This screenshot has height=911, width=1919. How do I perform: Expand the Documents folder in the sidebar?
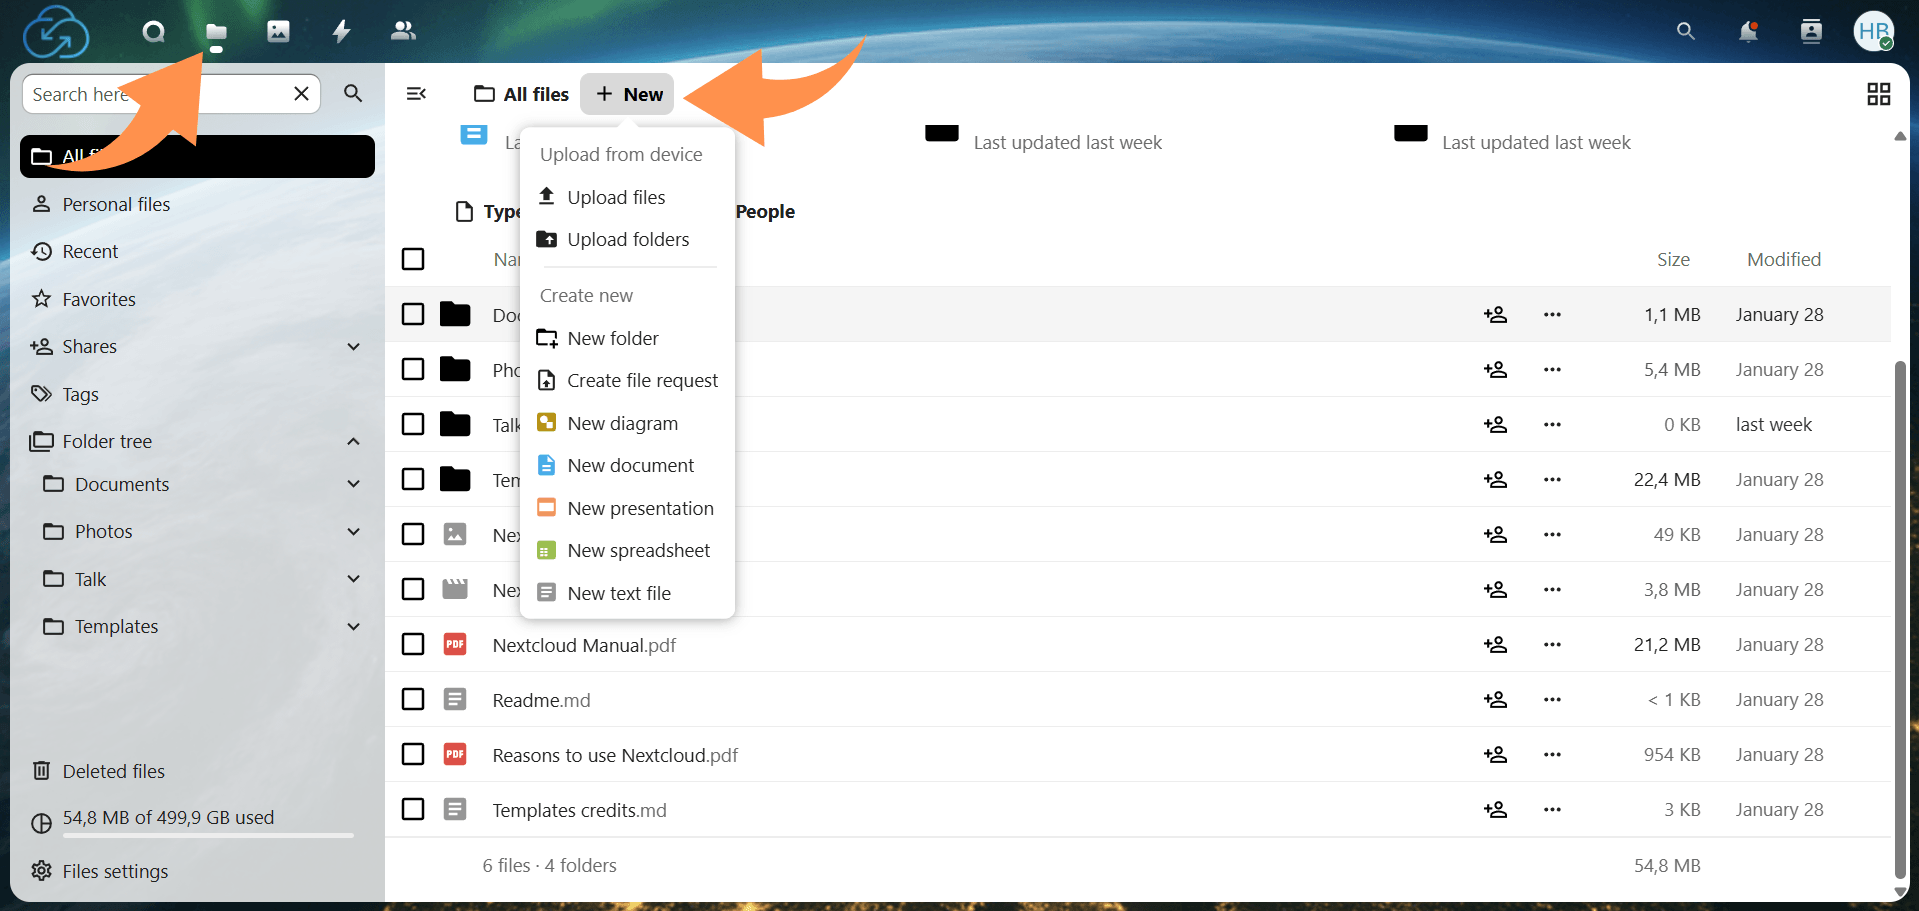point(353,483)
